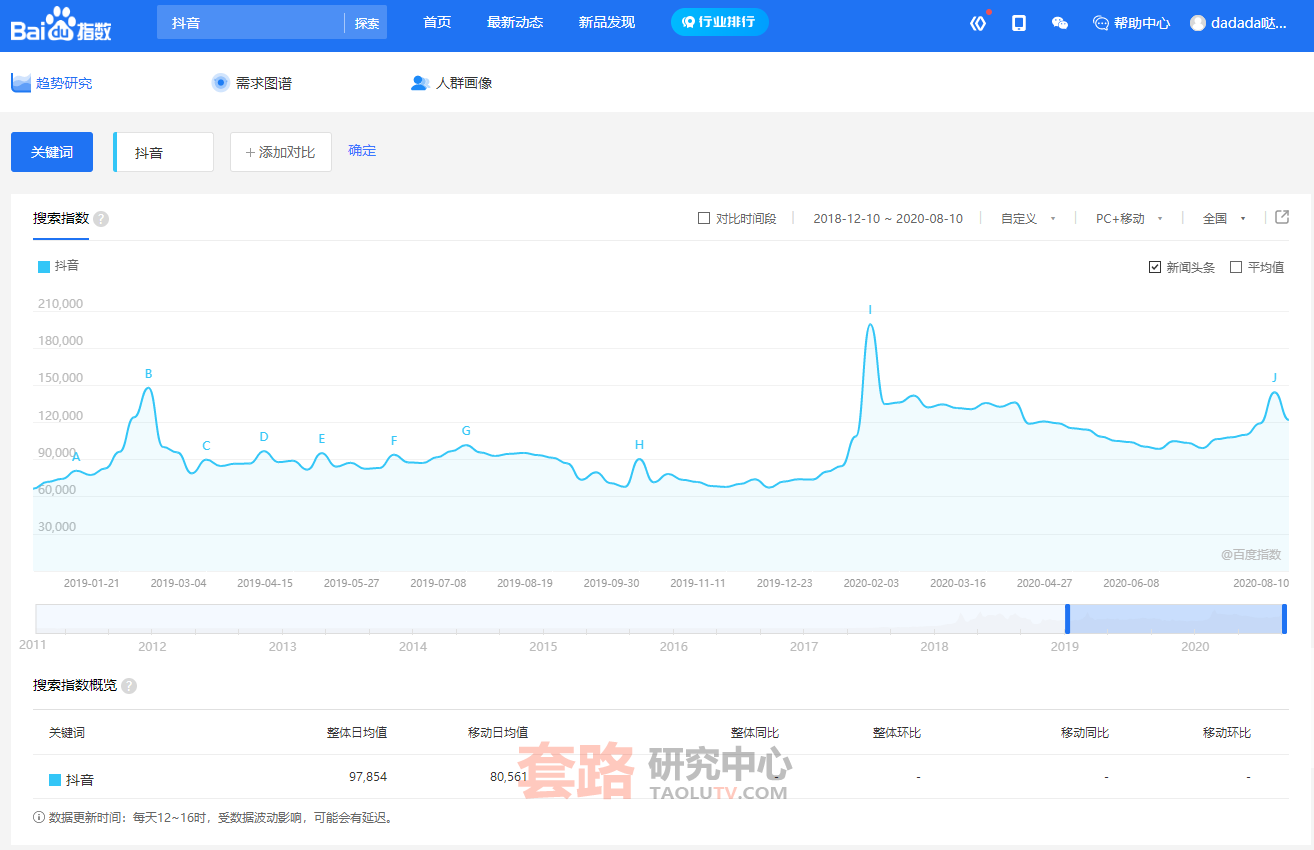Image resolution: width=1314 pixels, height=850 pixels.
Task: Click the left handle of timeline range slider
Action: tap(1067, 619)
